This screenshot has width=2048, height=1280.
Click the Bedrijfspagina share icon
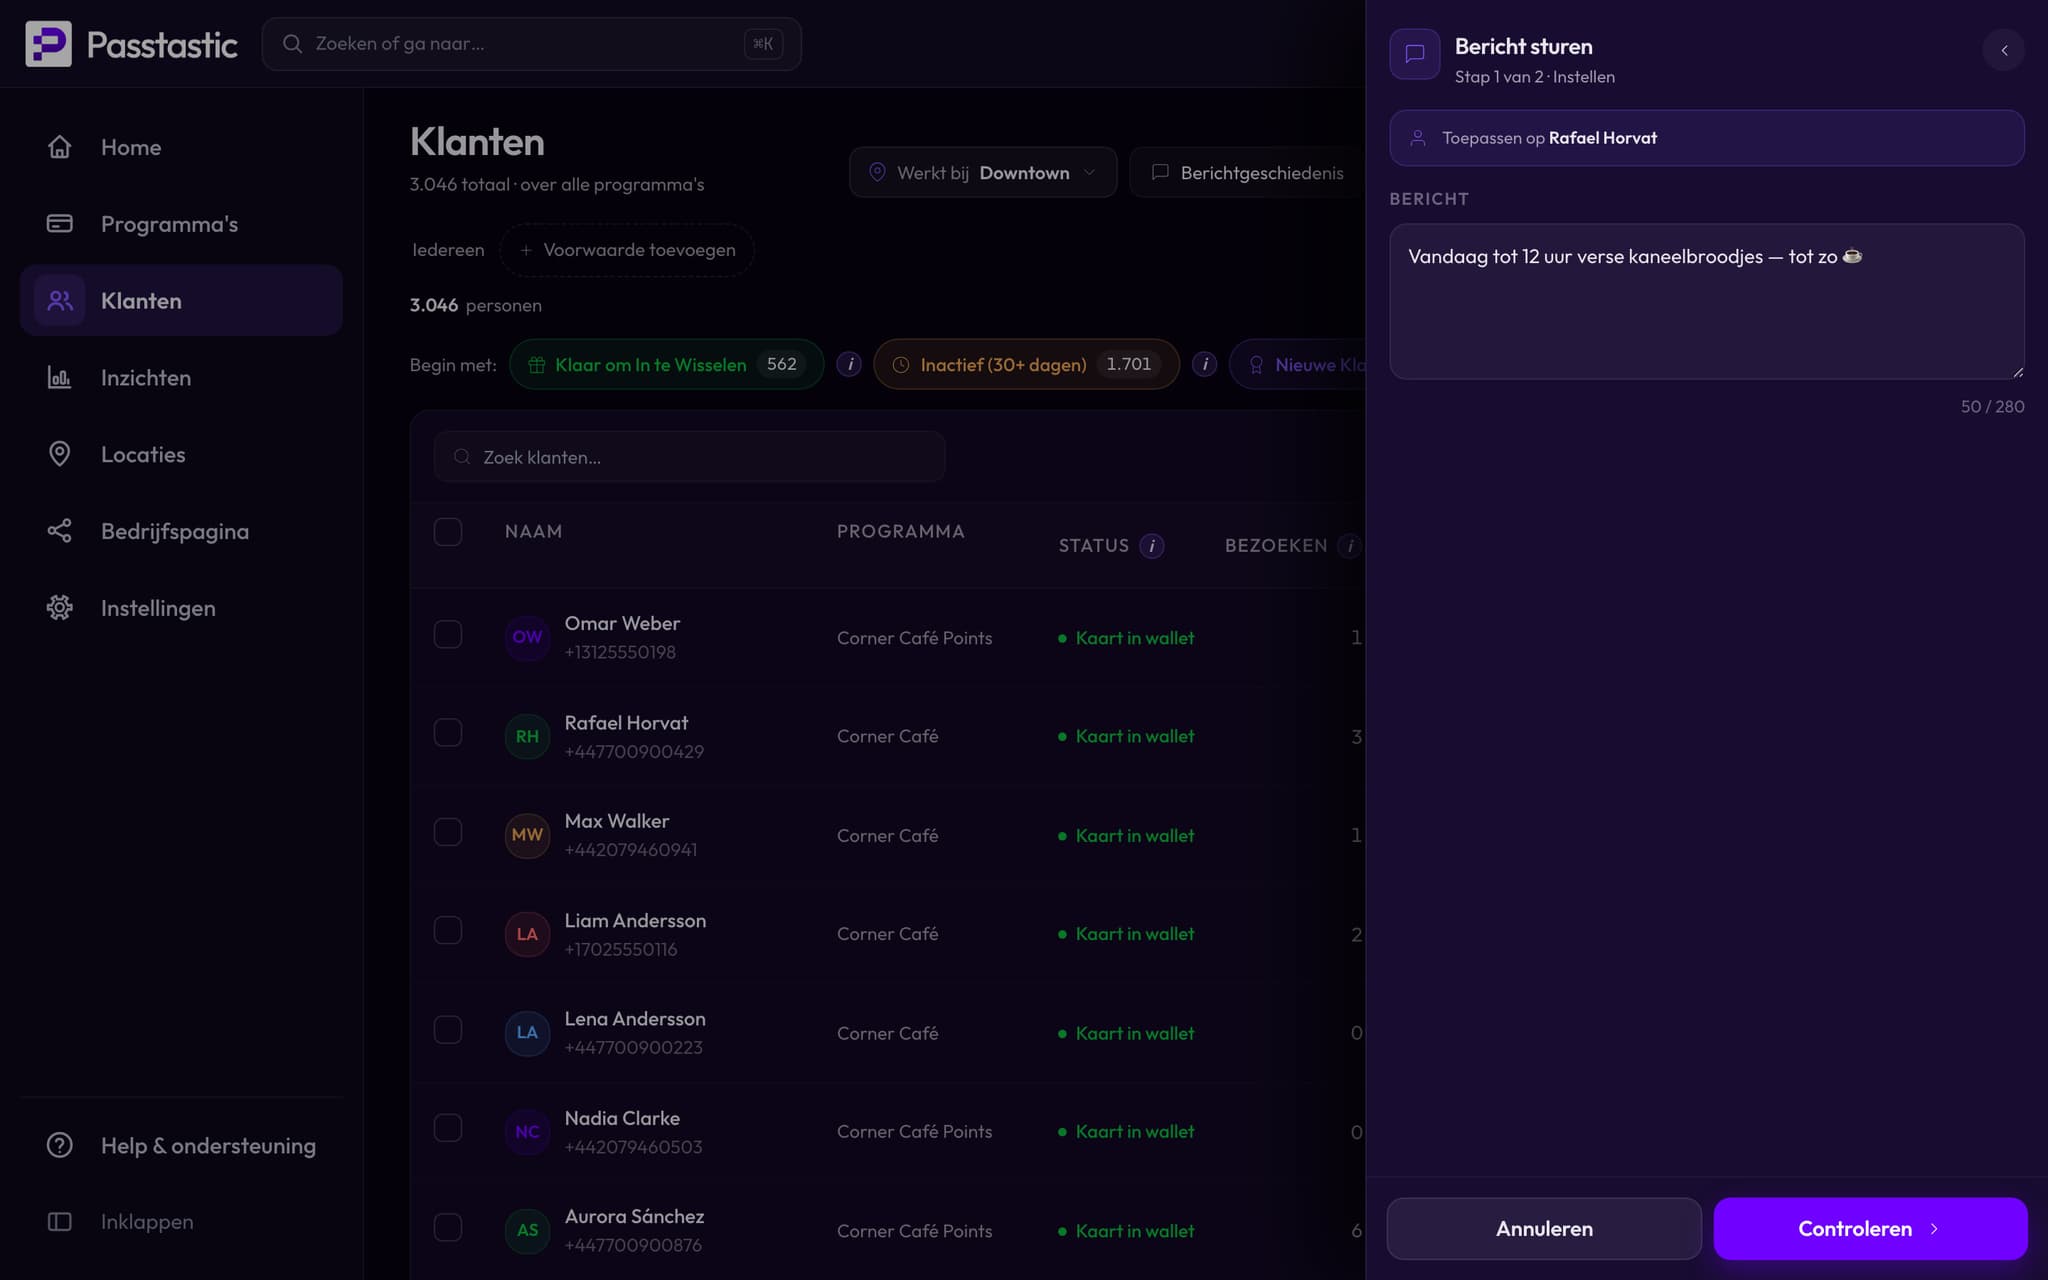[x=60, y=531]
